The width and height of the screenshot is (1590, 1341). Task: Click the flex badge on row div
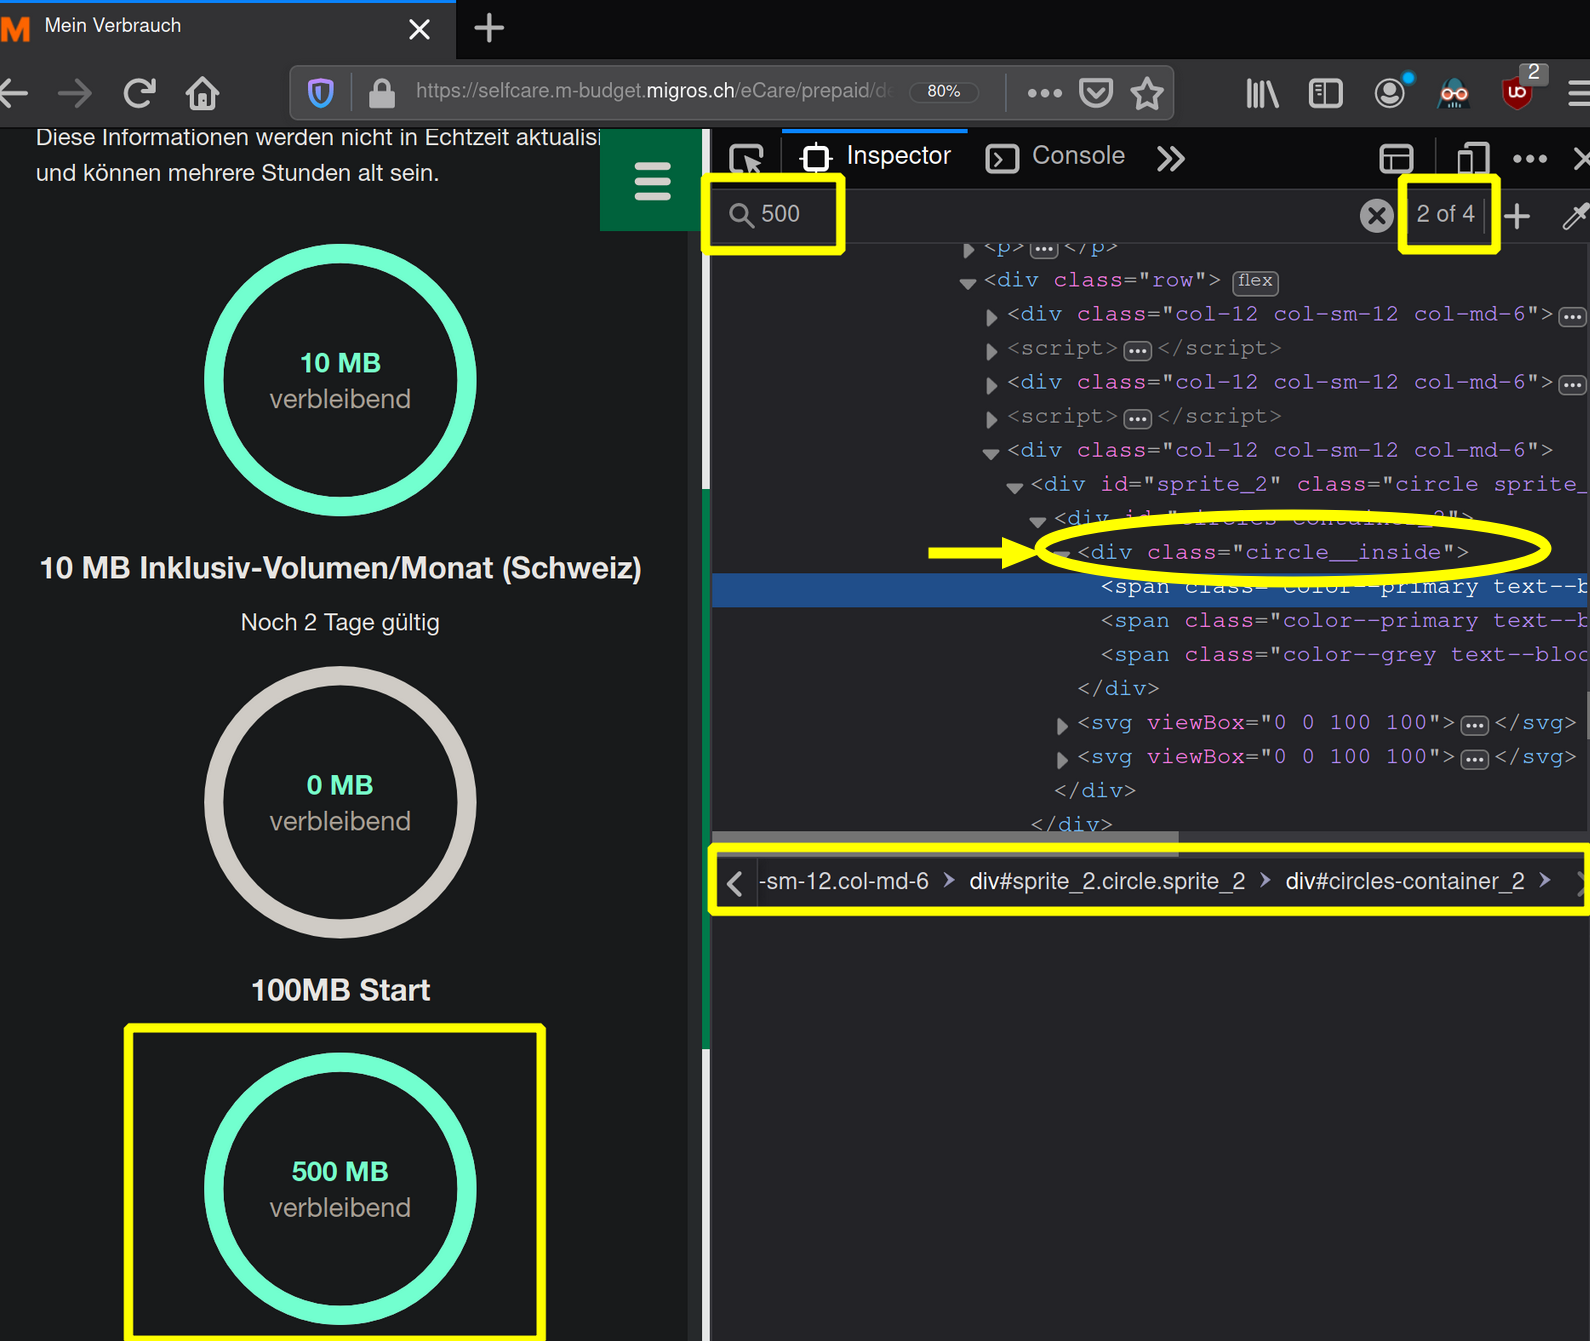click(x=1255, y=281)
